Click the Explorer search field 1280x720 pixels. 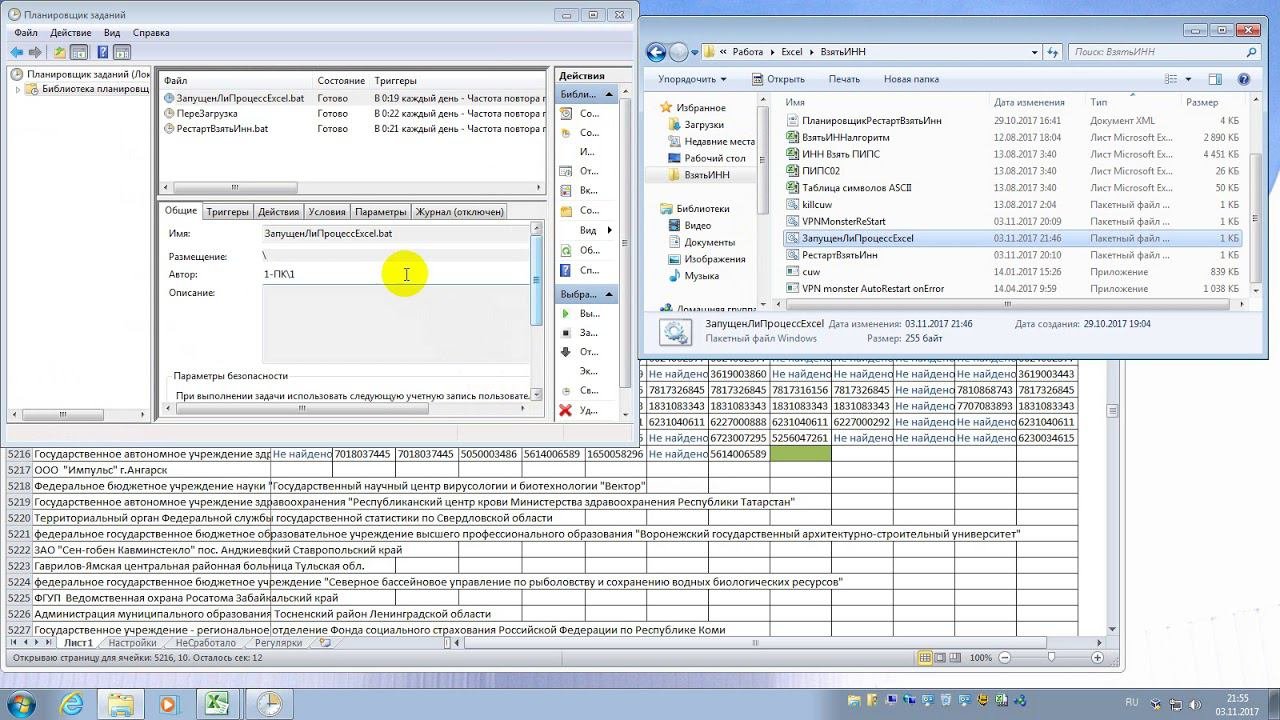pyautogui.click(x=1156, y=52)
